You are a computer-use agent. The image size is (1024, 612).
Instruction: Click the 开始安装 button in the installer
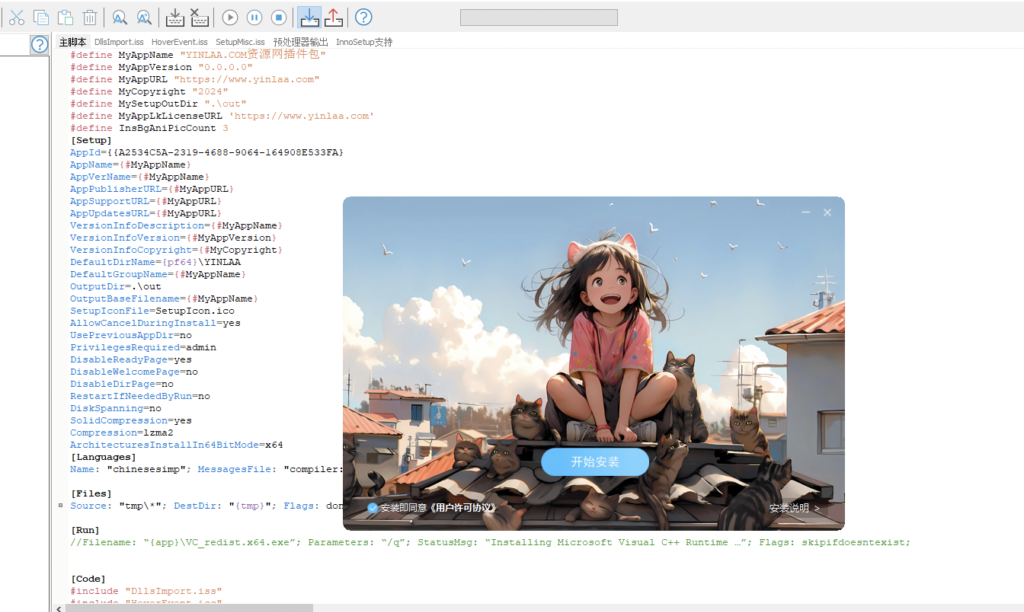[x=595, y=462]
